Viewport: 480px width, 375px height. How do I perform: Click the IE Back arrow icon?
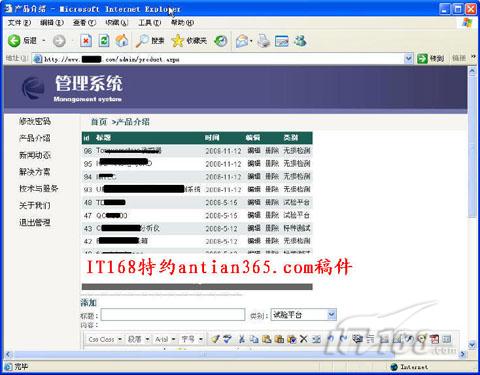14,41
